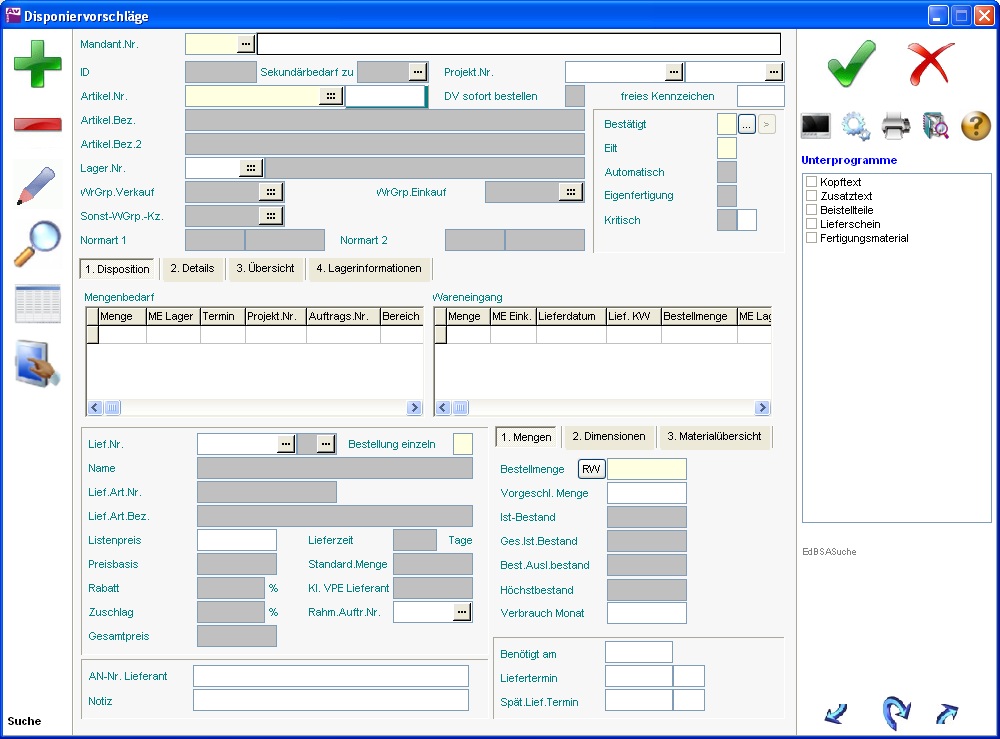
Task: Switch to the 2. Details tab
Action: click(x=192, y=268)
